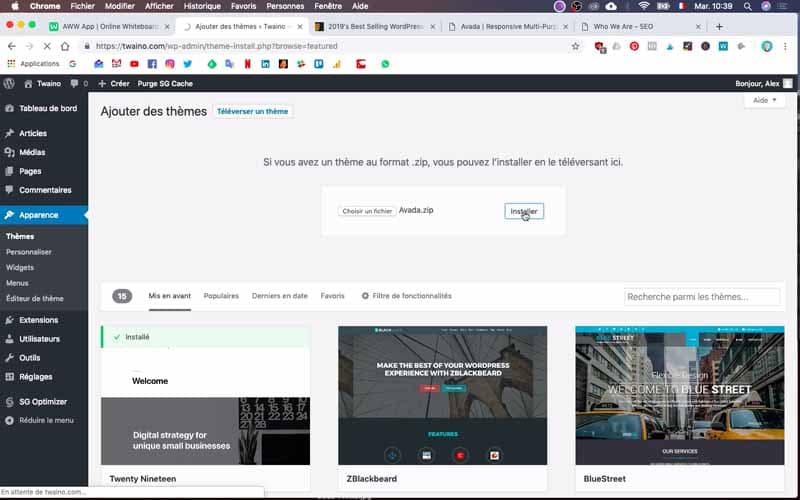Viewport: 800px width, 500px height.
Task: Open the Thèmes submenu item
Action: click(20, 236)
